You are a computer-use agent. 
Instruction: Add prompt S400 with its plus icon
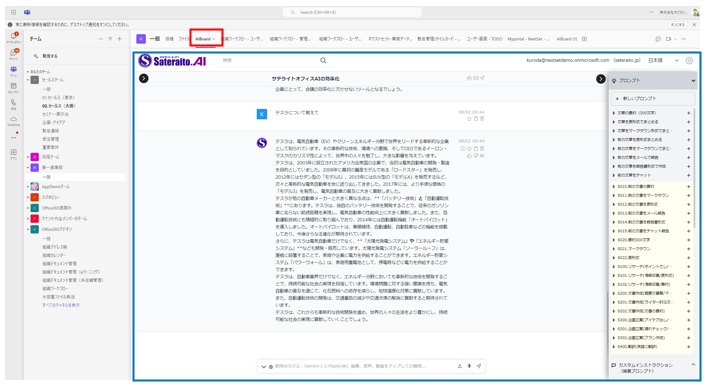(688, 347)
